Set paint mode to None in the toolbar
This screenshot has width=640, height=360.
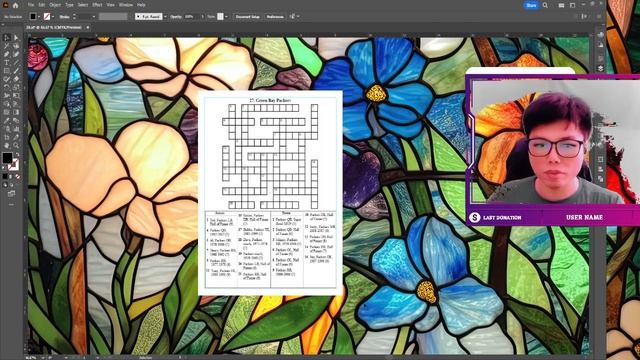tap(18, 176)
